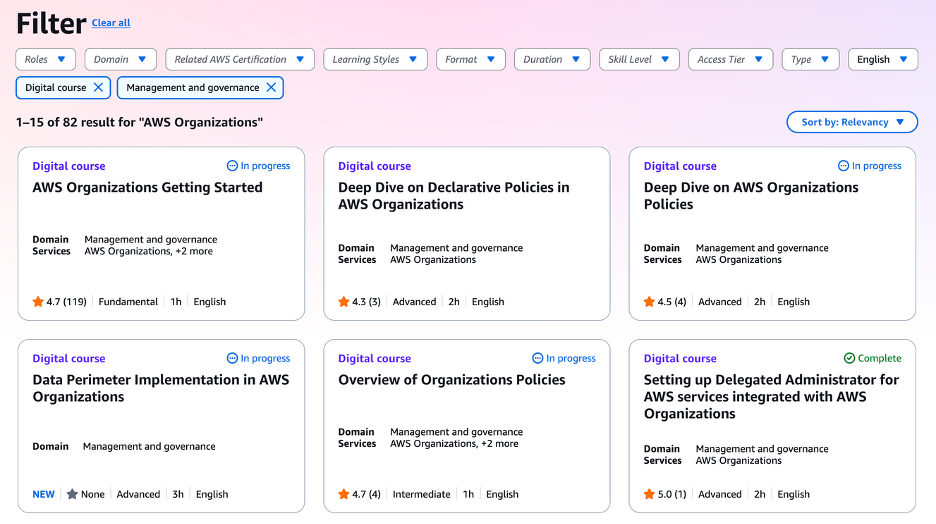Screen dimensions: 936x524
Task: Open Data Perimeter Implementation in AWS Organizations course
Action: (x=161, y=388)
